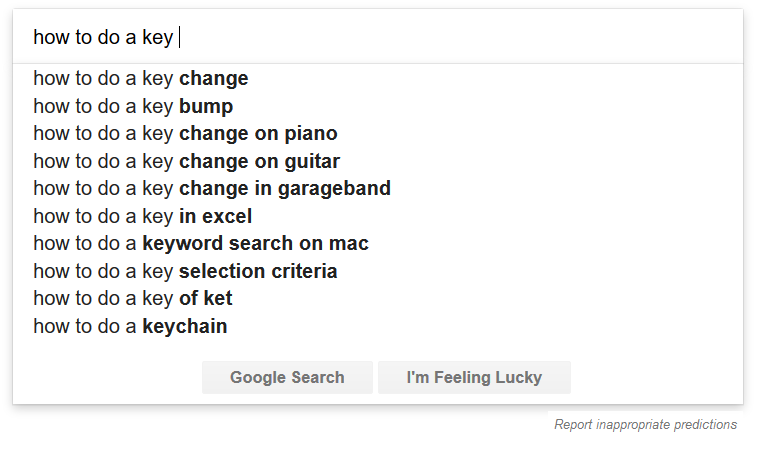Select the "key of ket" suggestion

coord(132,298)
